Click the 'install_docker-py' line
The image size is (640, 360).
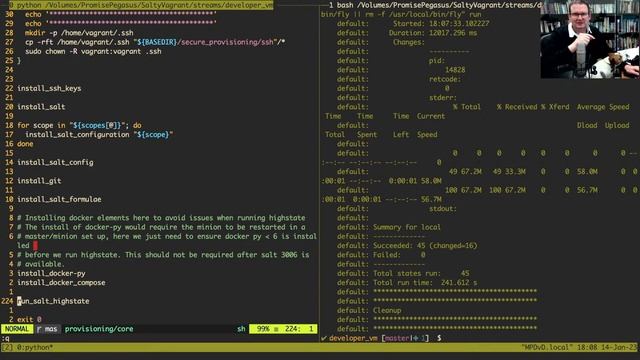51,273
